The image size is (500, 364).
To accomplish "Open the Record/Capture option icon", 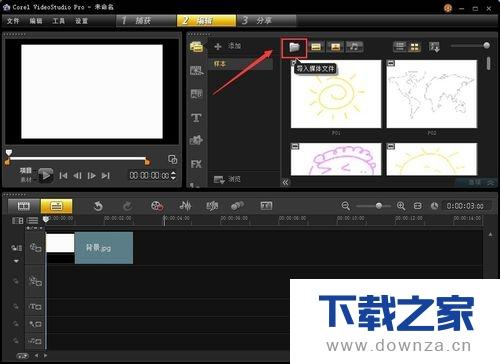I will coord(157,206).
